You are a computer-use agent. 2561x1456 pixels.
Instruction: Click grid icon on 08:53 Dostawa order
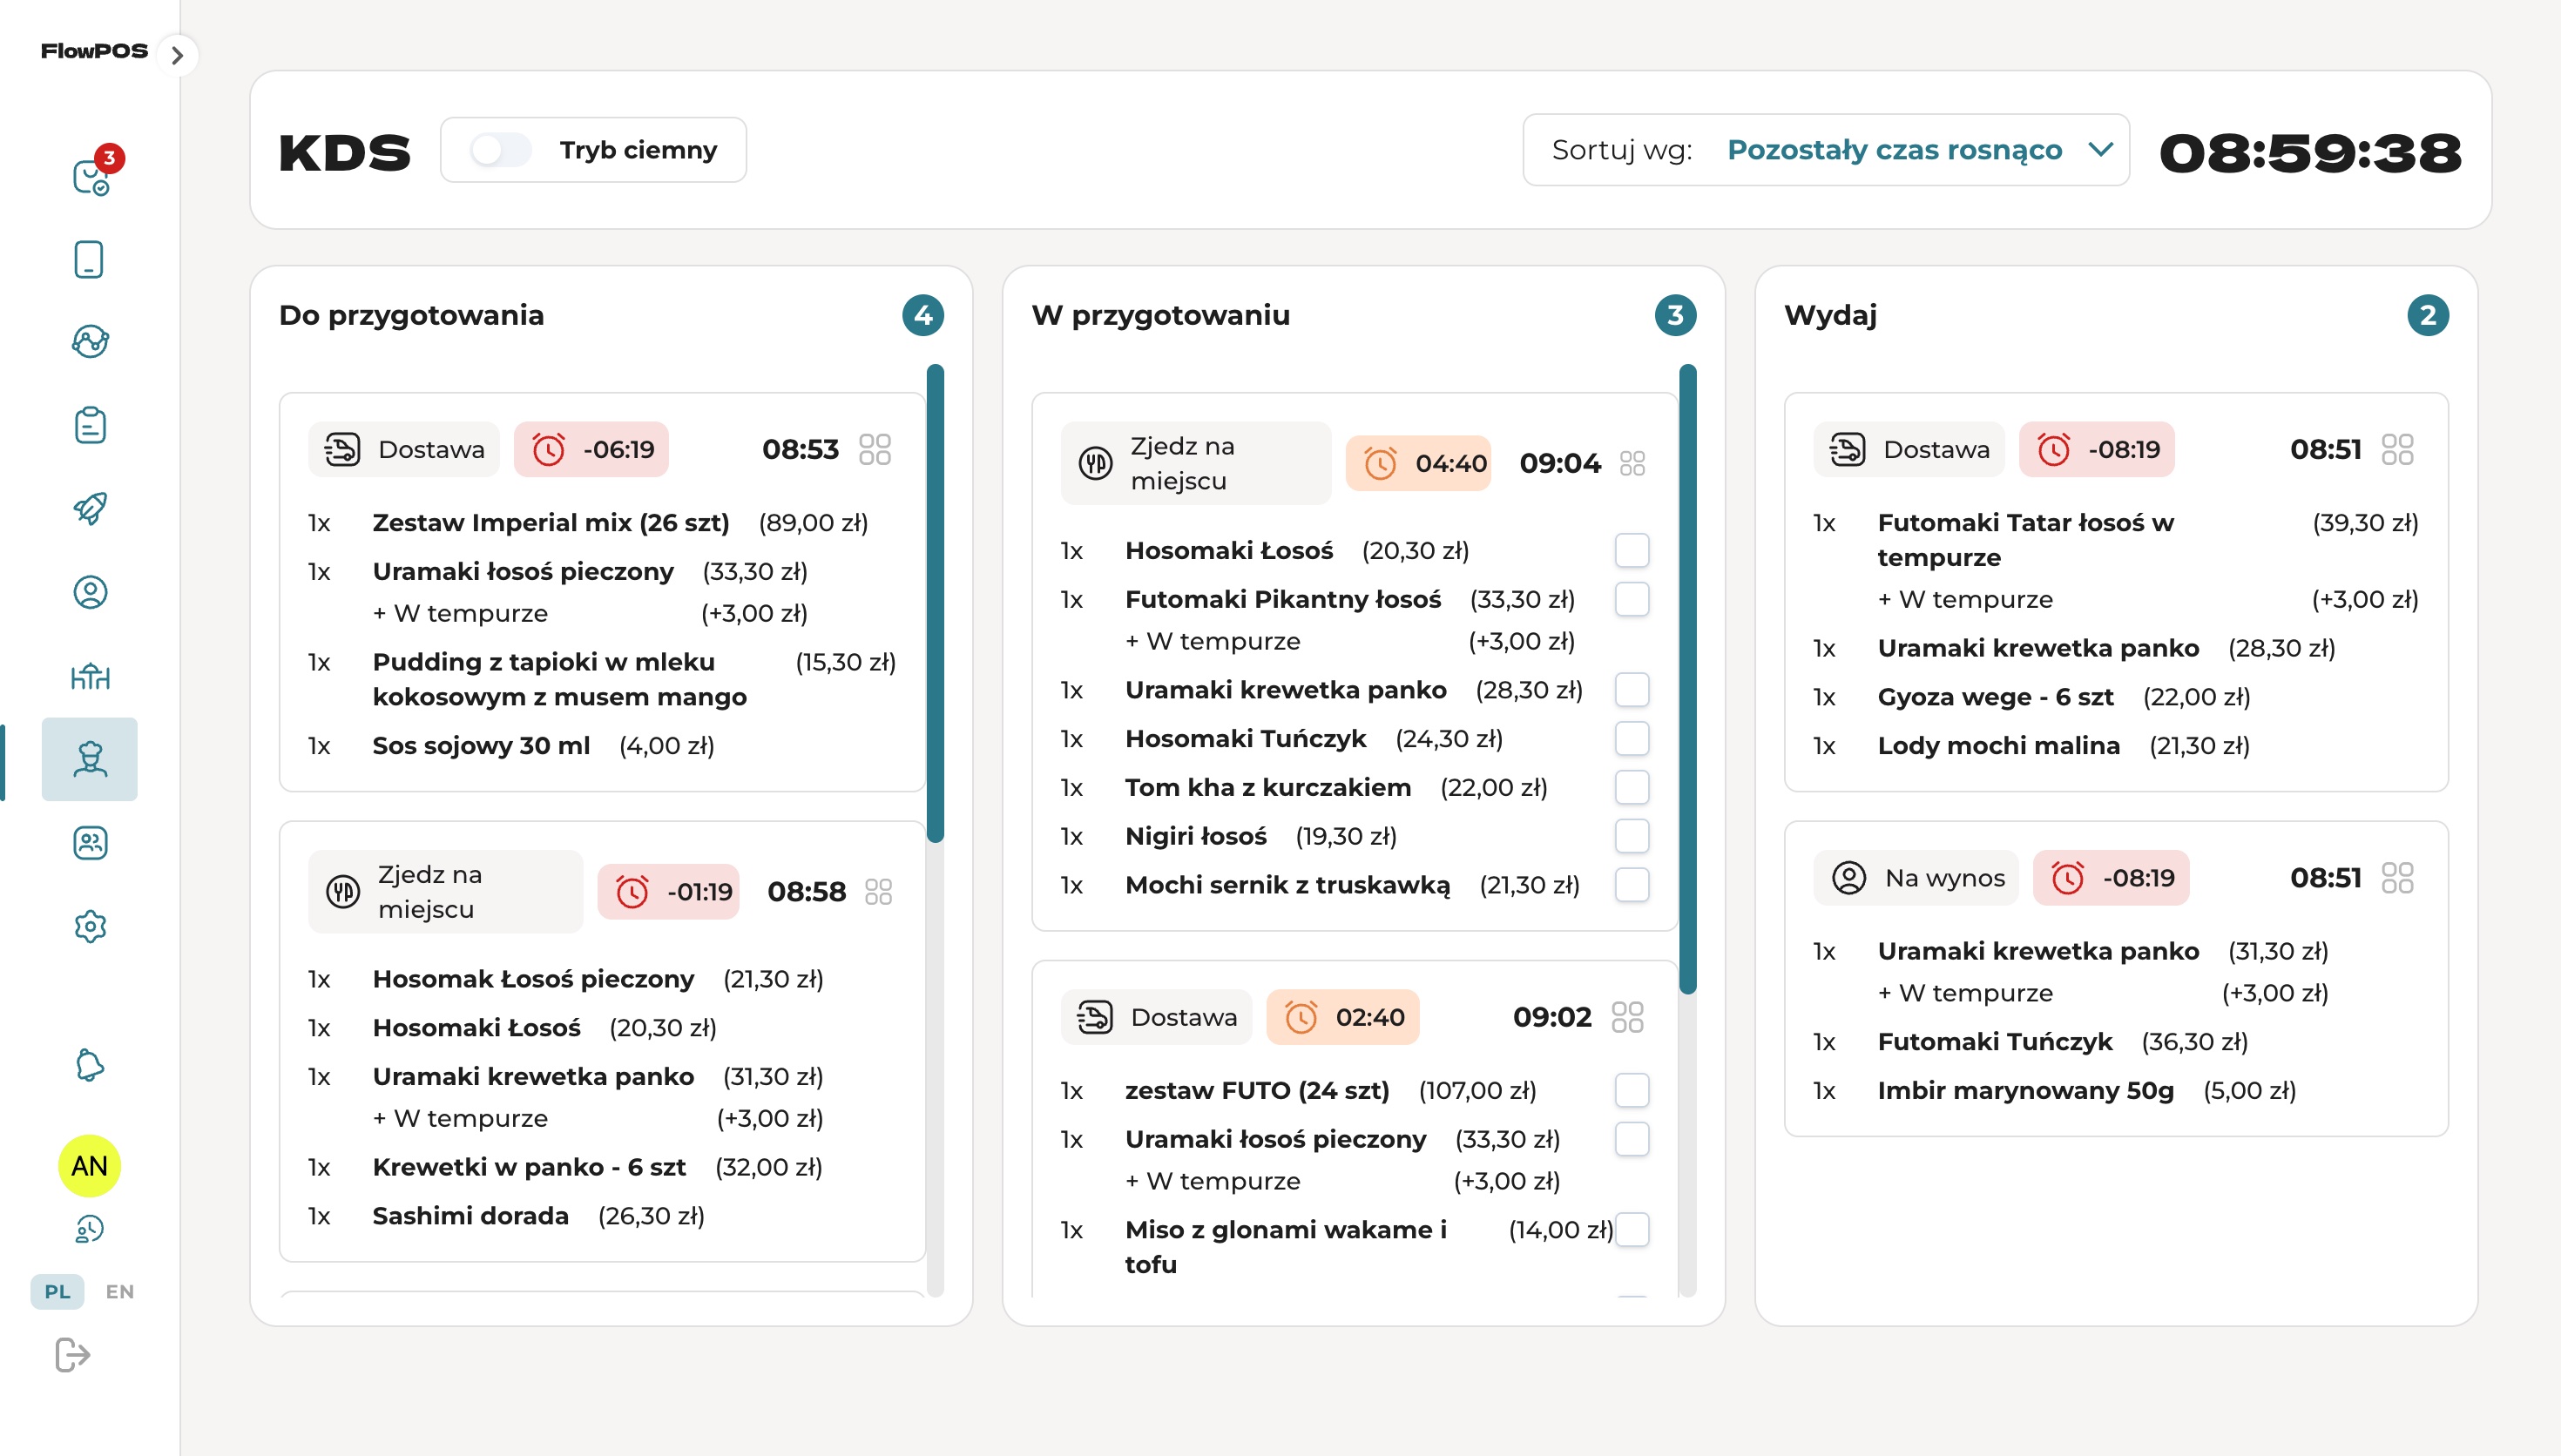(x=875, y=449)
